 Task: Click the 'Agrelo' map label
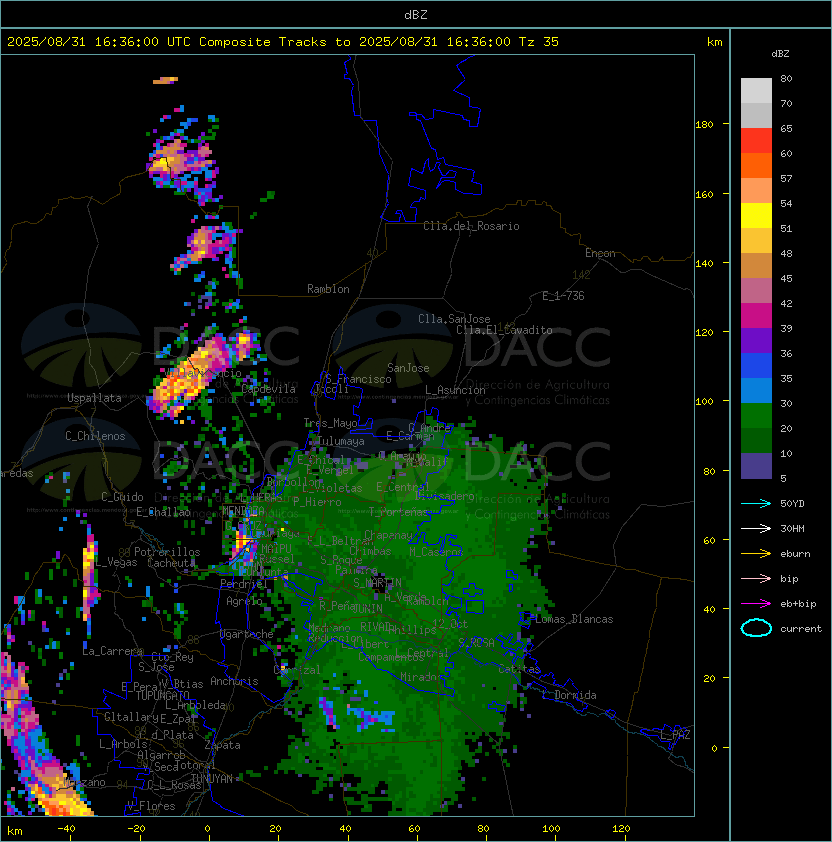pyautogui.click(x=244, y=601)
